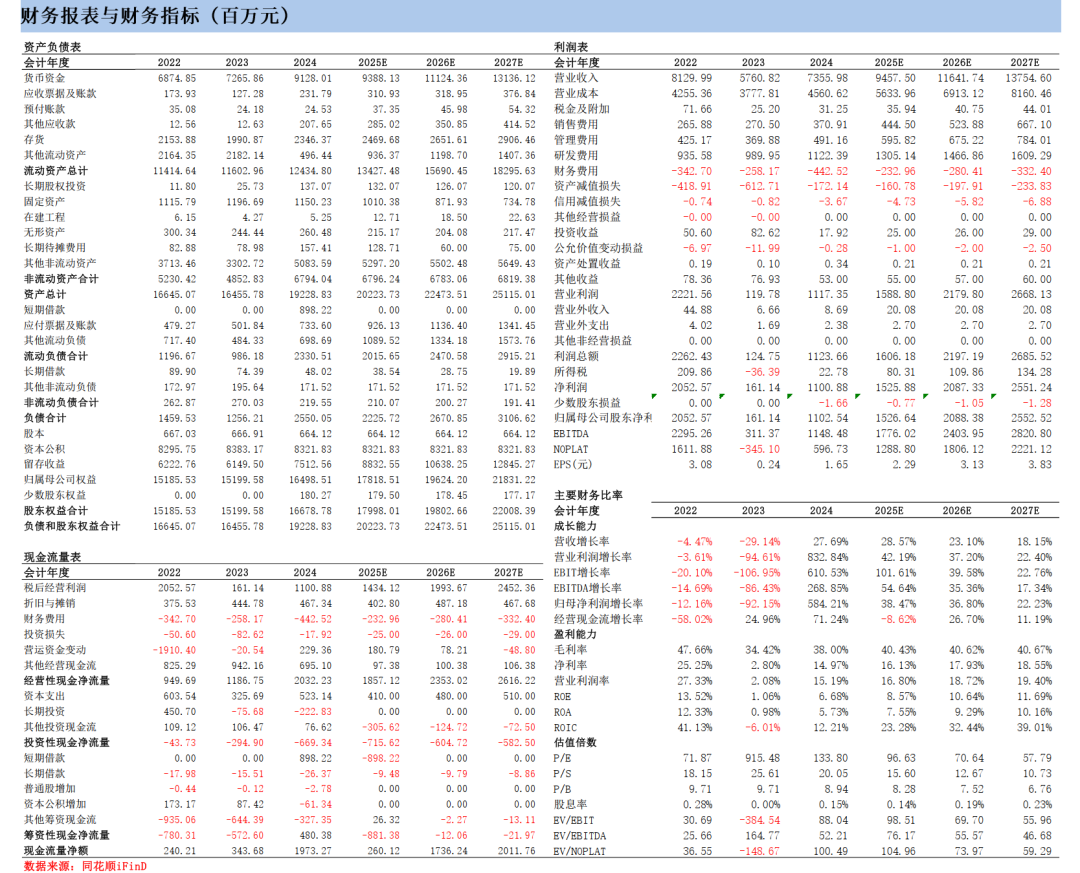Click the 净利率 row label
The width and height of the screenshot is (1080, 873).
pyautogui.click(x=570, y=665)
